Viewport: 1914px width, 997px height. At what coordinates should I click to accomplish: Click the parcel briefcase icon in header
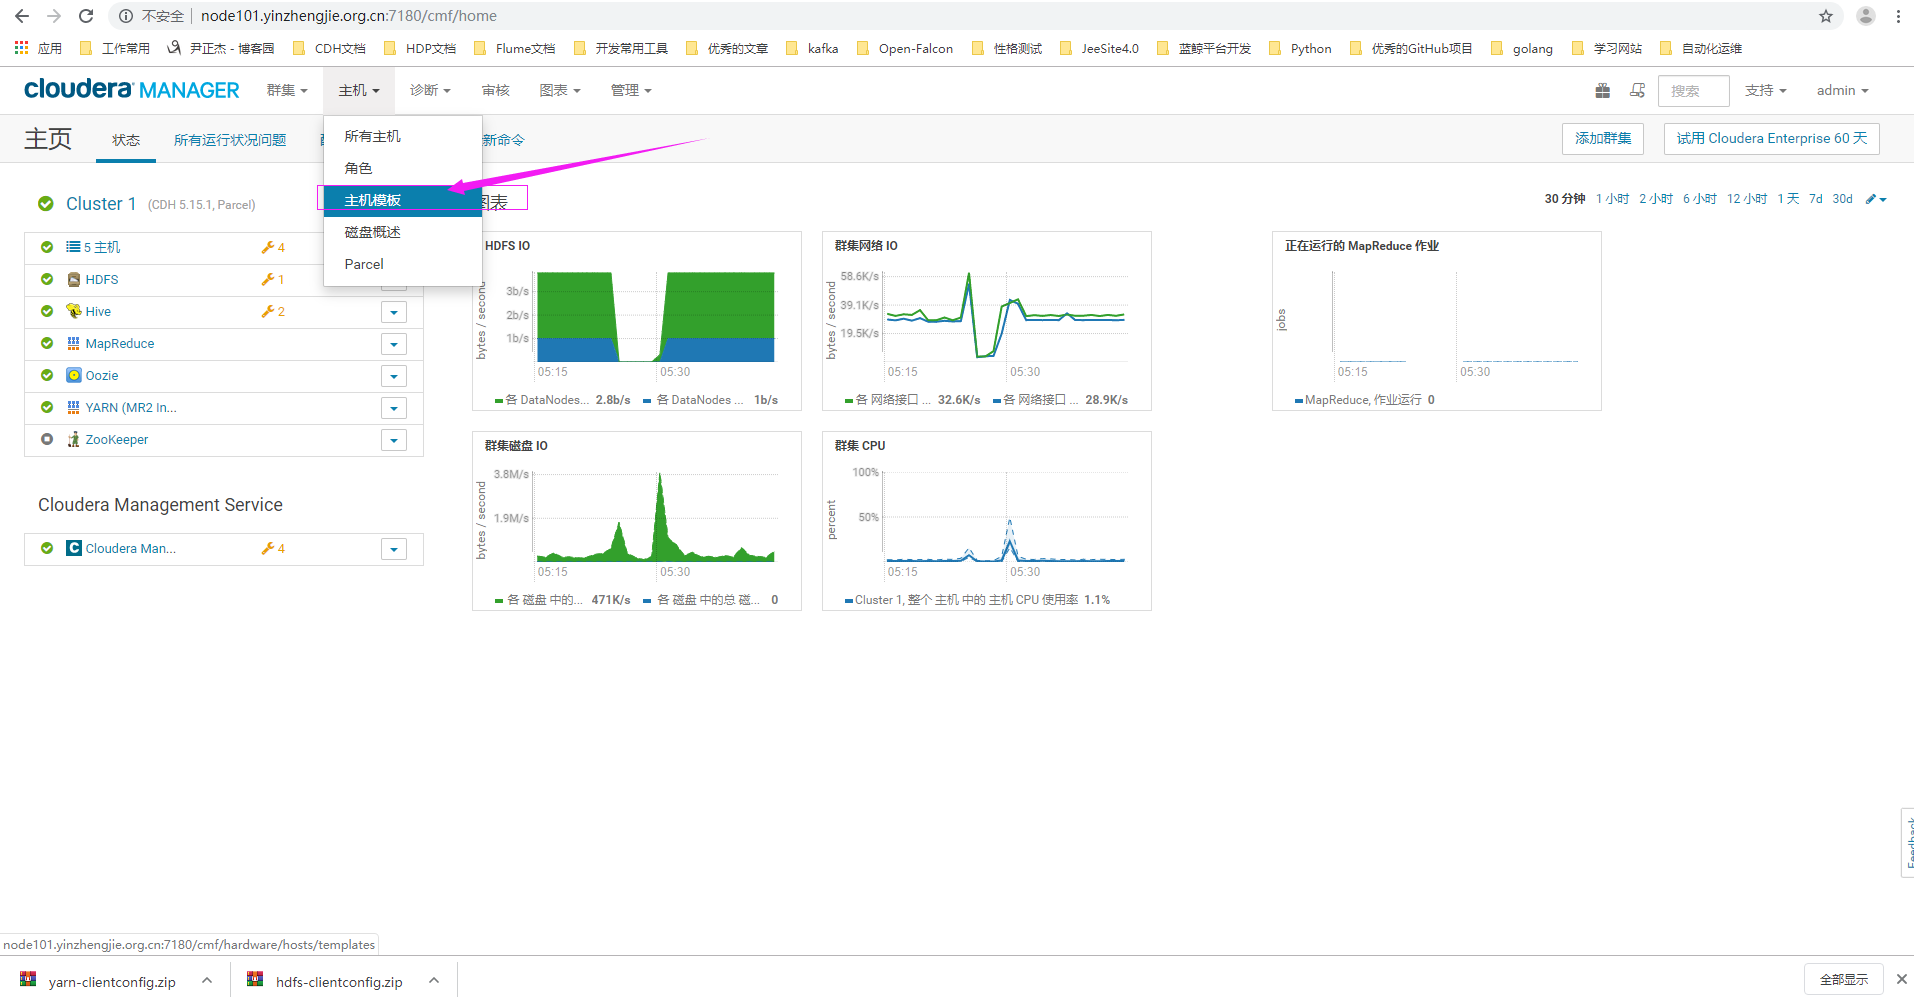click(1603, 91)
